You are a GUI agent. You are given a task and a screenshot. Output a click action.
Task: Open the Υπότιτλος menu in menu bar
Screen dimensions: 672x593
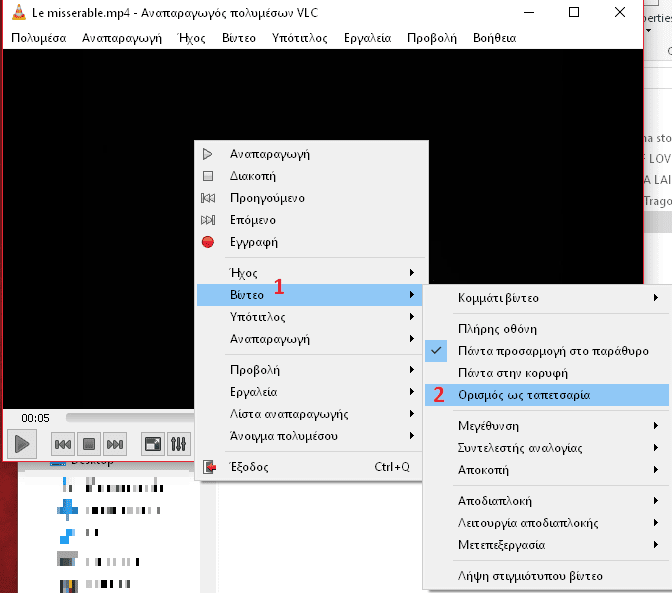(300, 38)
